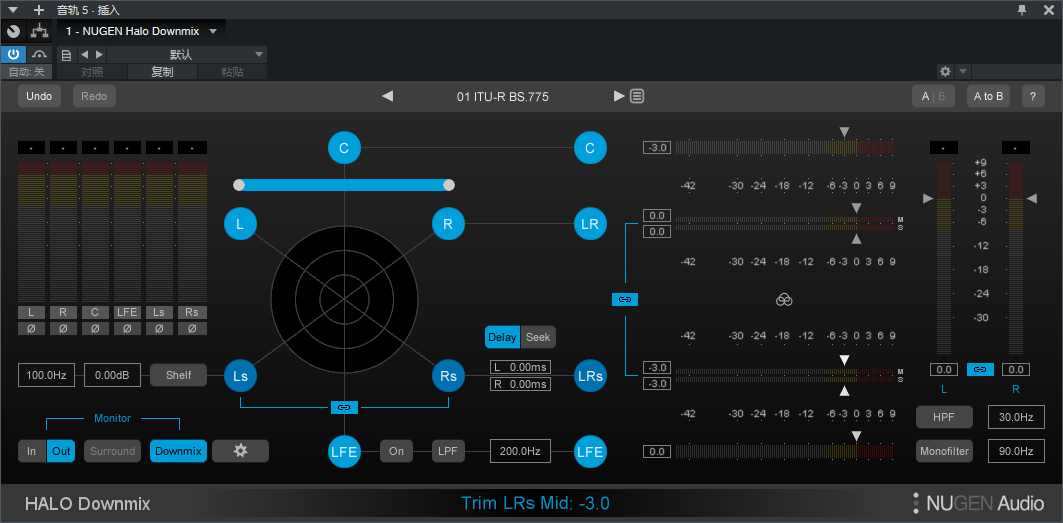This screenshot has height=523, width=1063.
Task: Open the preset list icon
Action: [x=637, y=96]
